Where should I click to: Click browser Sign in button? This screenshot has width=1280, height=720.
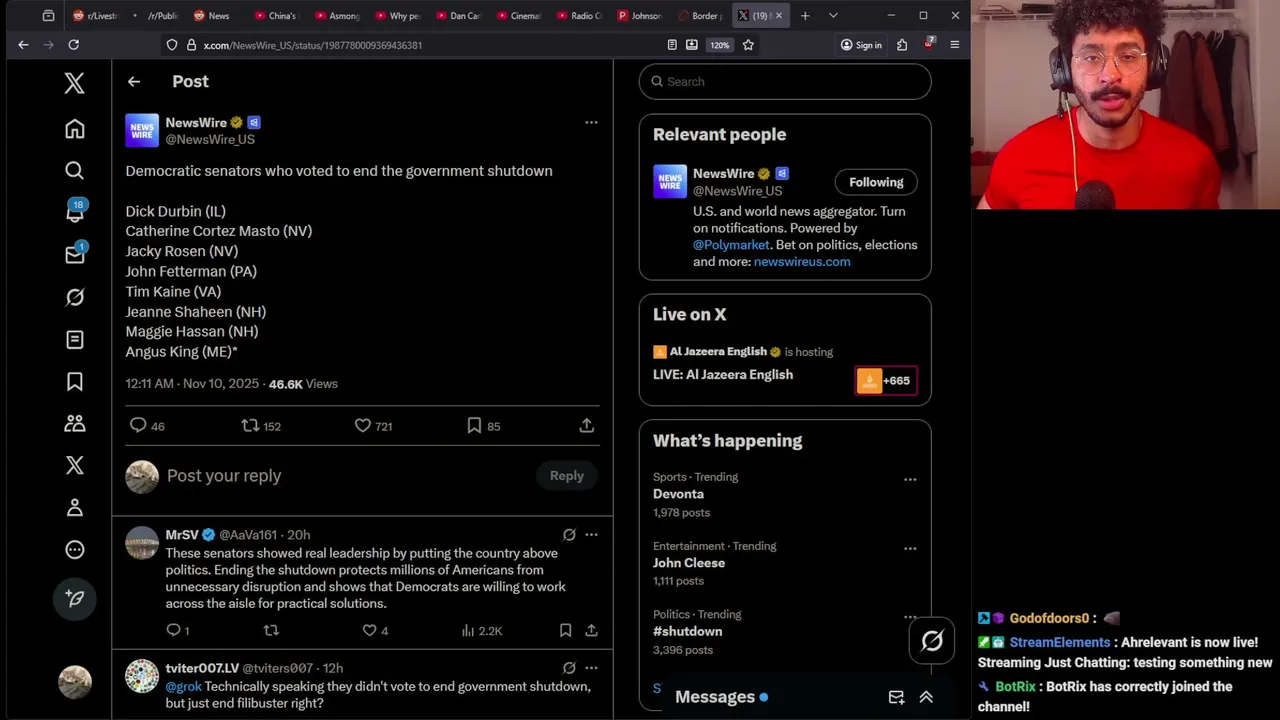point(861,45)
